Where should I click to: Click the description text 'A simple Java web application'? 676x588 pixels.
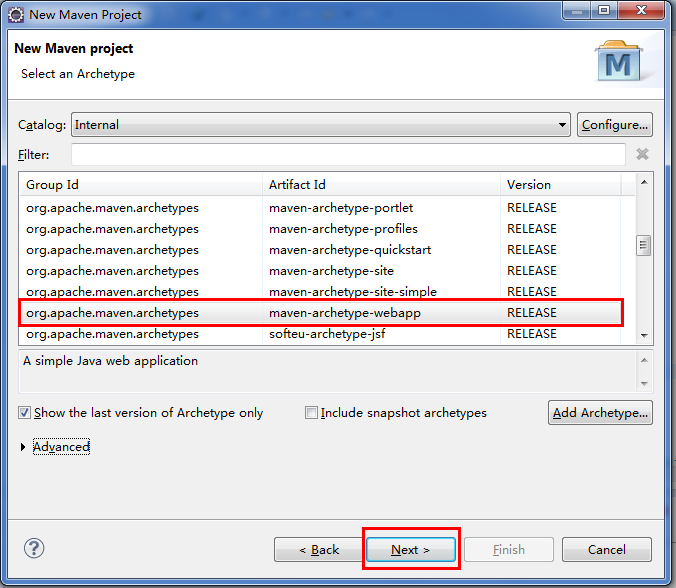[x=110, y=361]
